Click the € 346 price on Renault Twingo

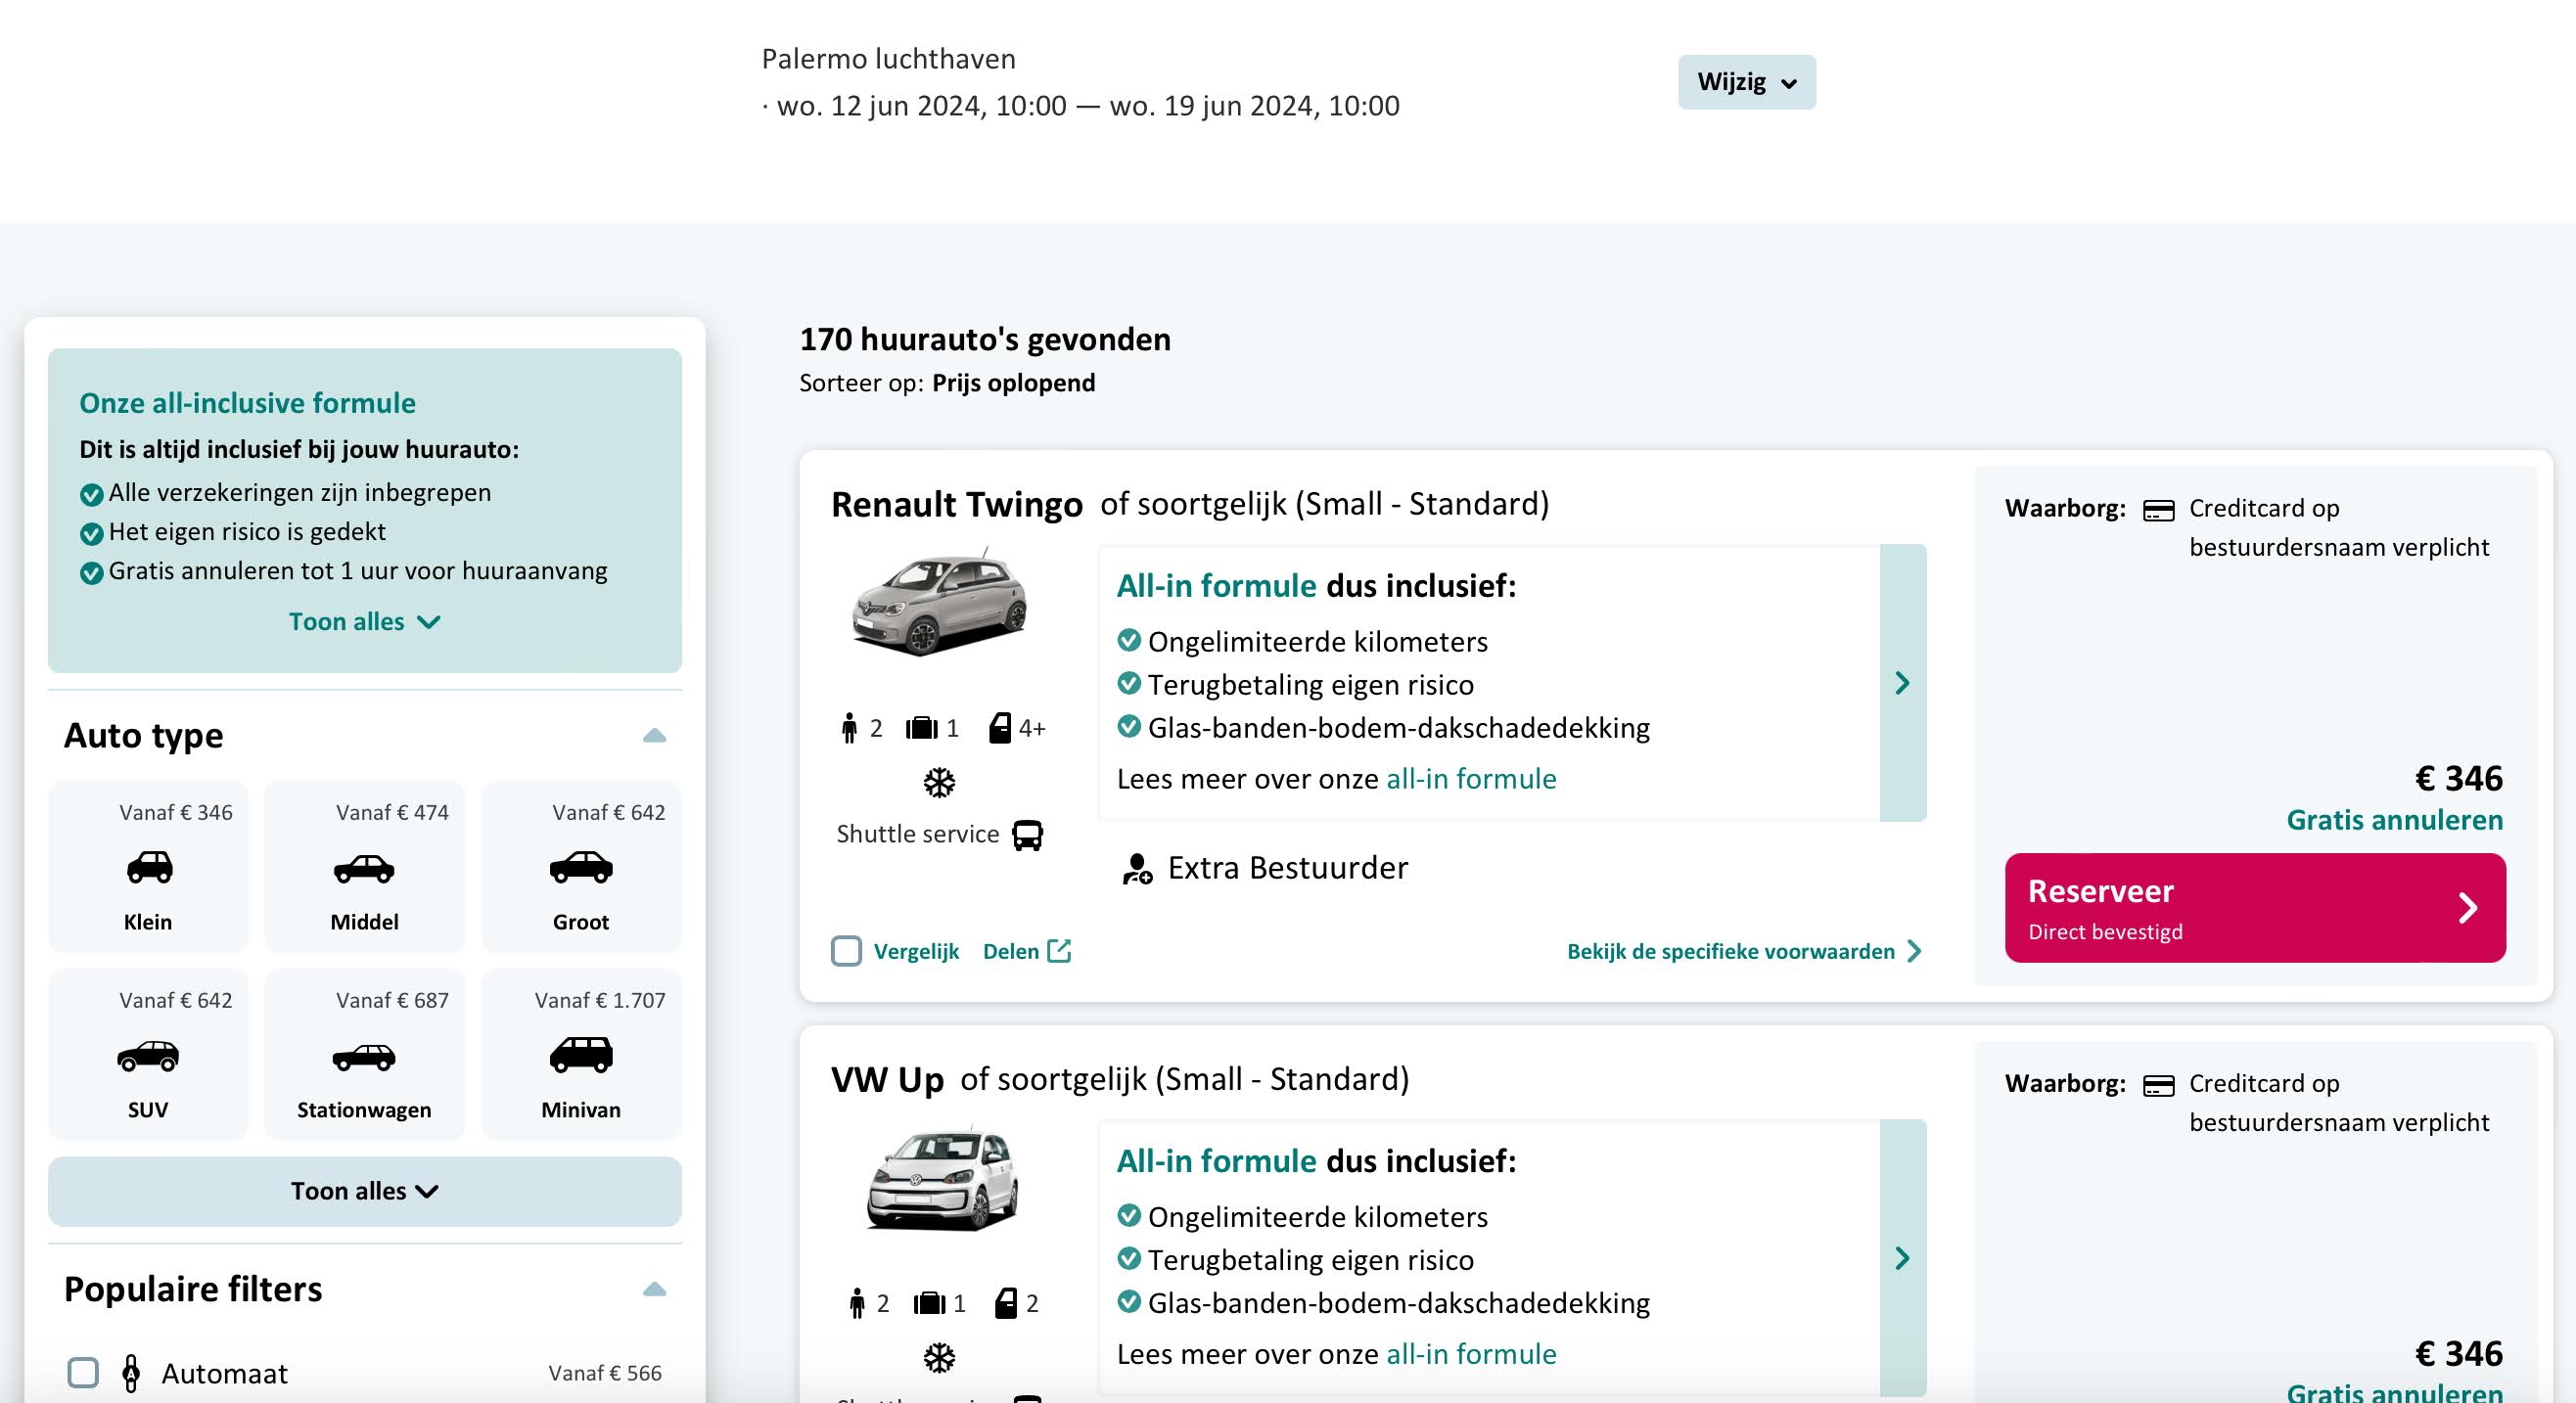pos(2459,778)
